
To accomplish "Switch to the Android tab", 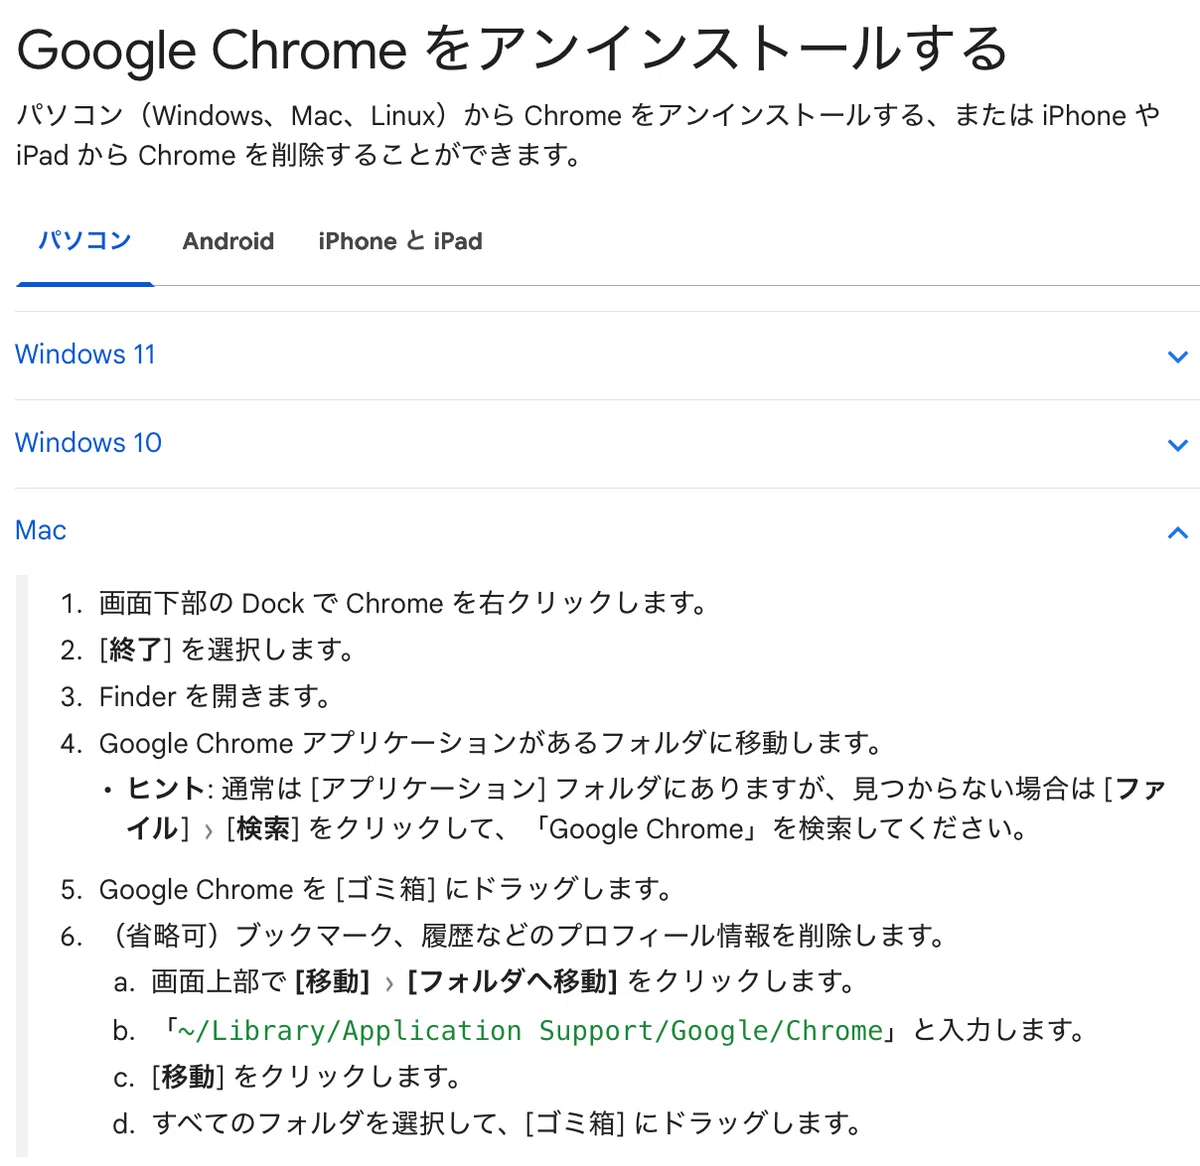I will click(228, 241).
